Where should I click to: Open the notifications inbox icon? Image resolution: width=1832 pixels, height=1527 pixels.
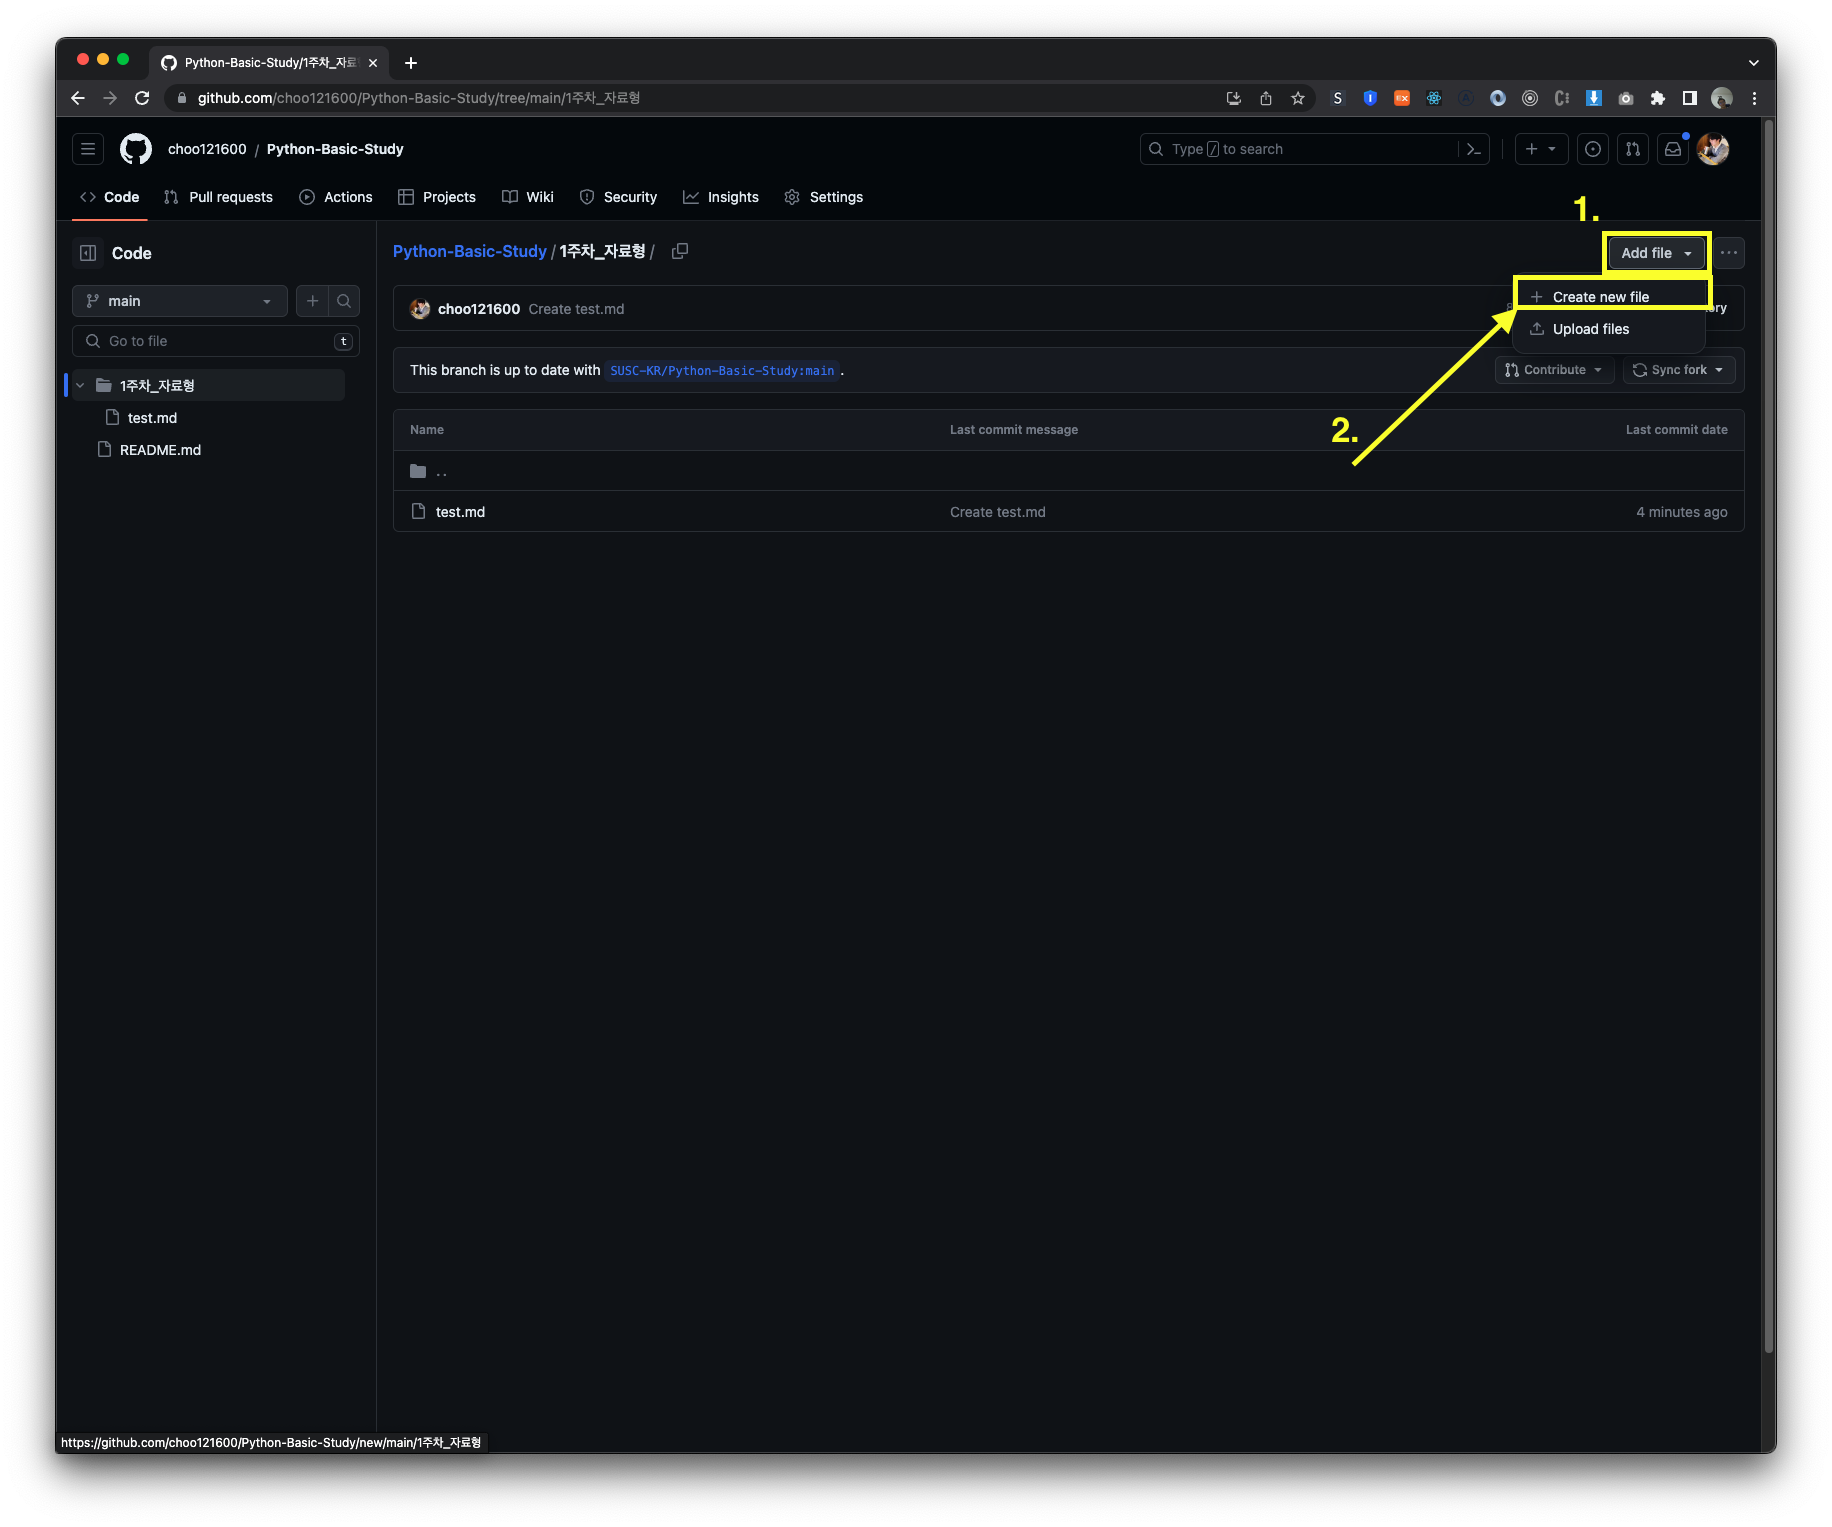click(1673, 148)
